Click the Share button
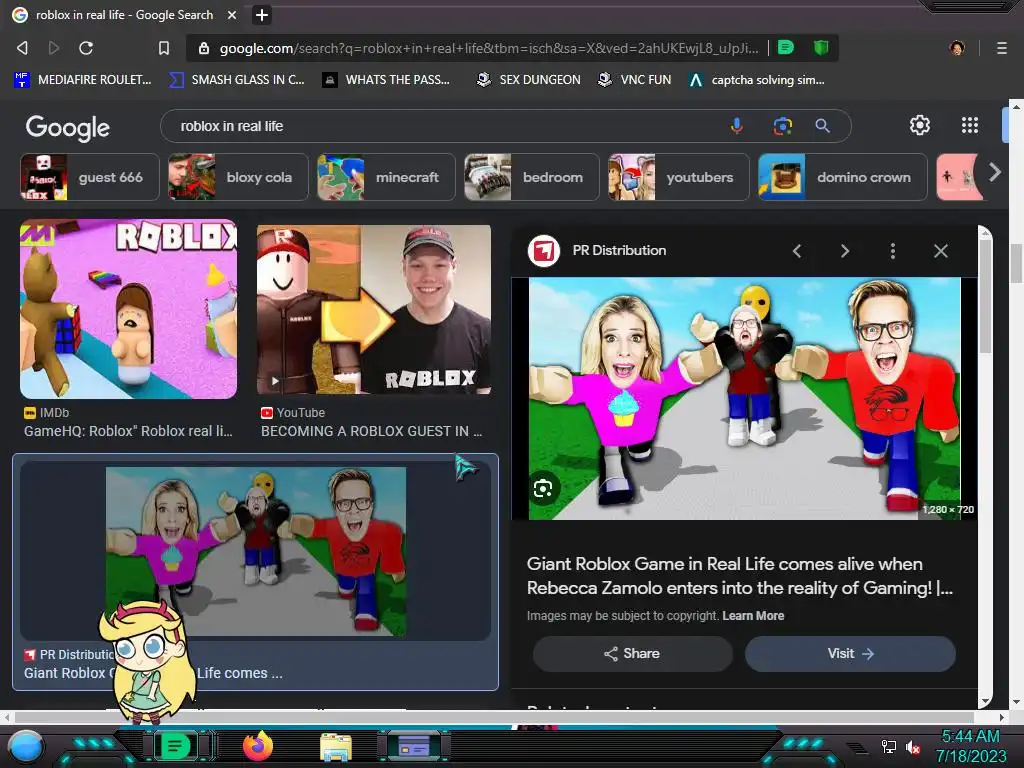Screen dimensions: 1024x768 click(x=632, y=654)
